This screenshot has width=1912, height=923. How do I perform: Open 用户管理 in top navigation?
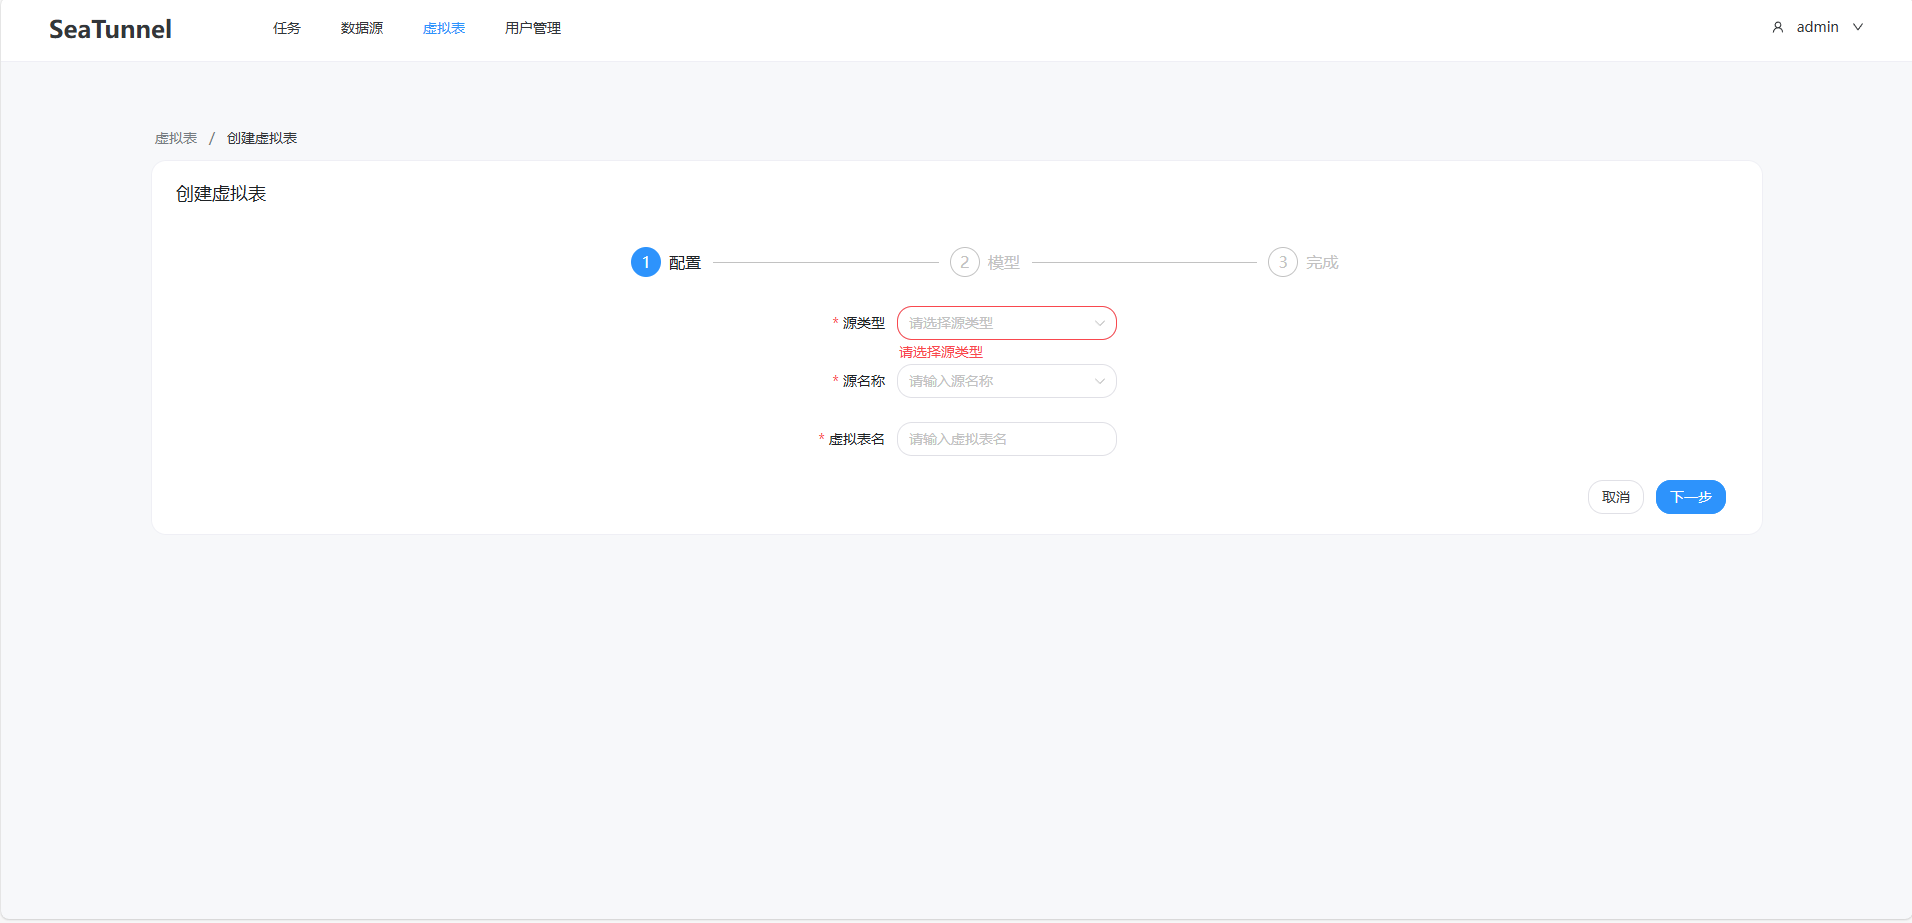pos(533,28)
